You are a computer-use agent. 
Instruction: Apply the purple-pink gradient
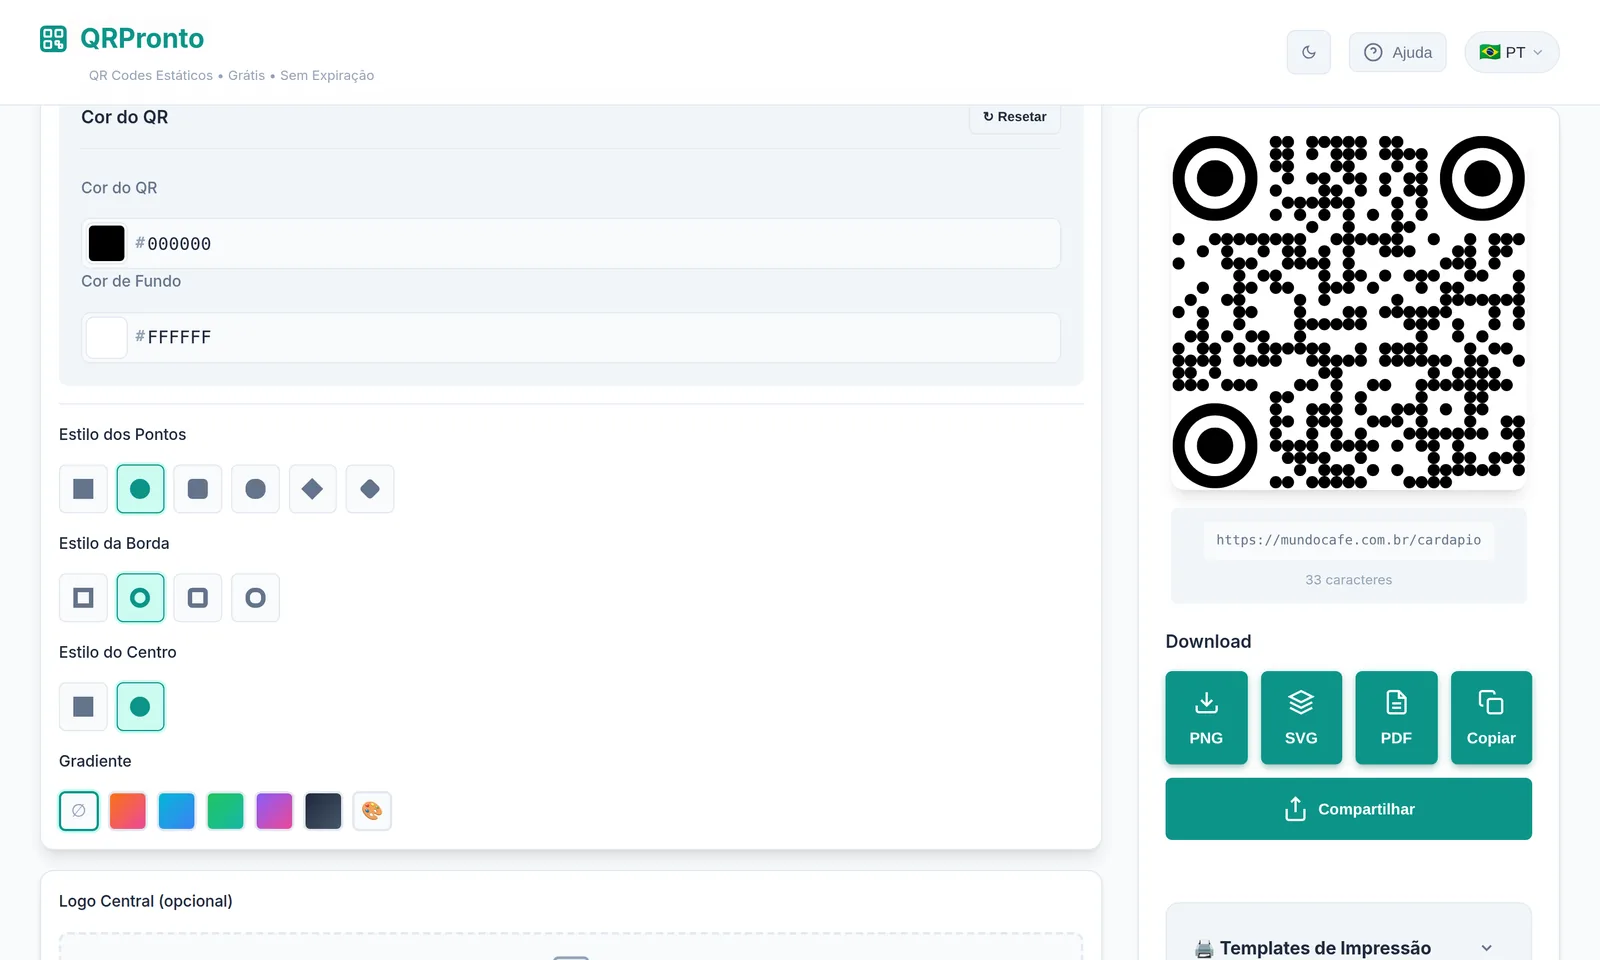point(274,811)
